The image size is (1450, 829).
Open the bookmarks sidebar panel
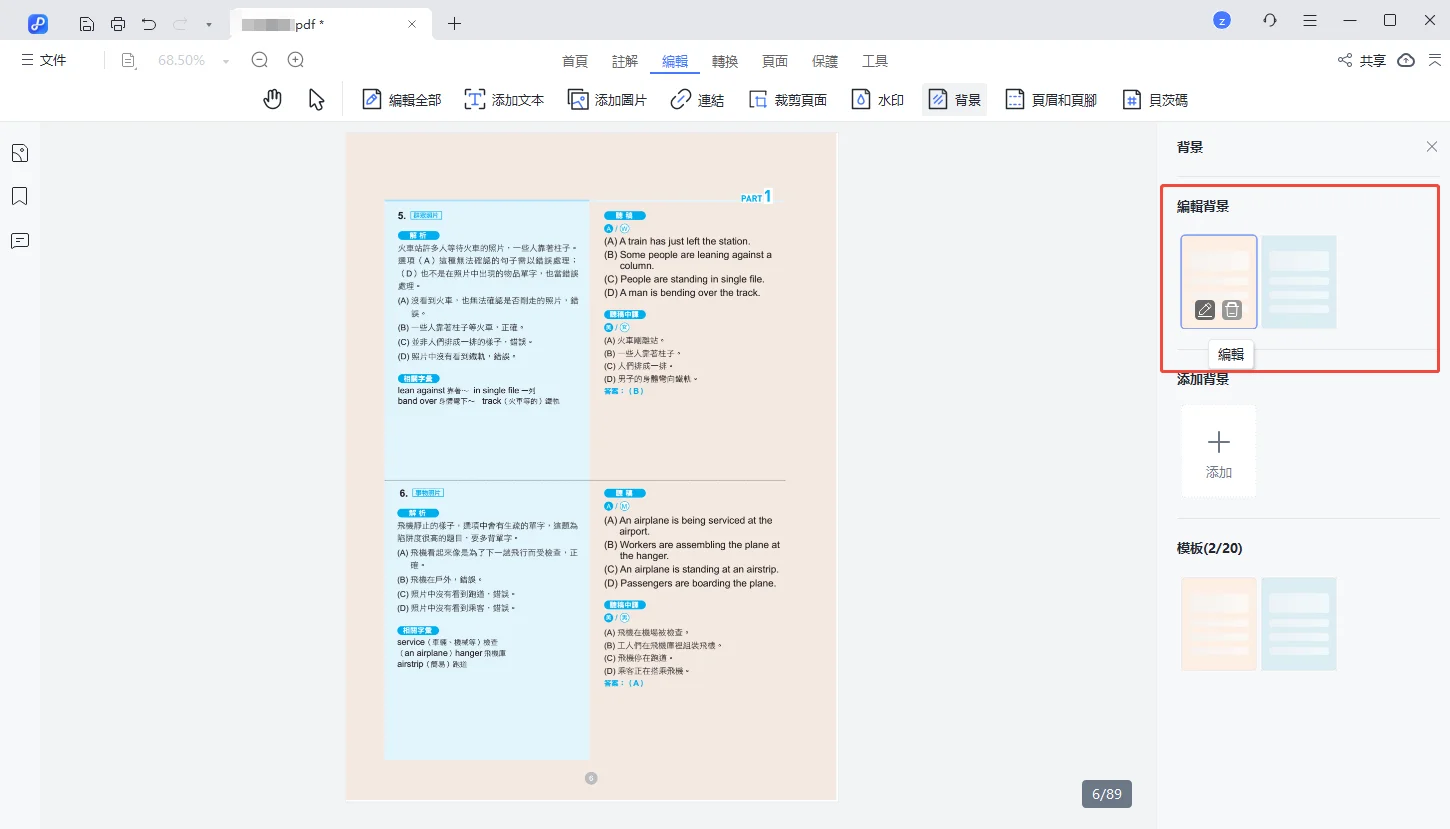tap(20, 196)
